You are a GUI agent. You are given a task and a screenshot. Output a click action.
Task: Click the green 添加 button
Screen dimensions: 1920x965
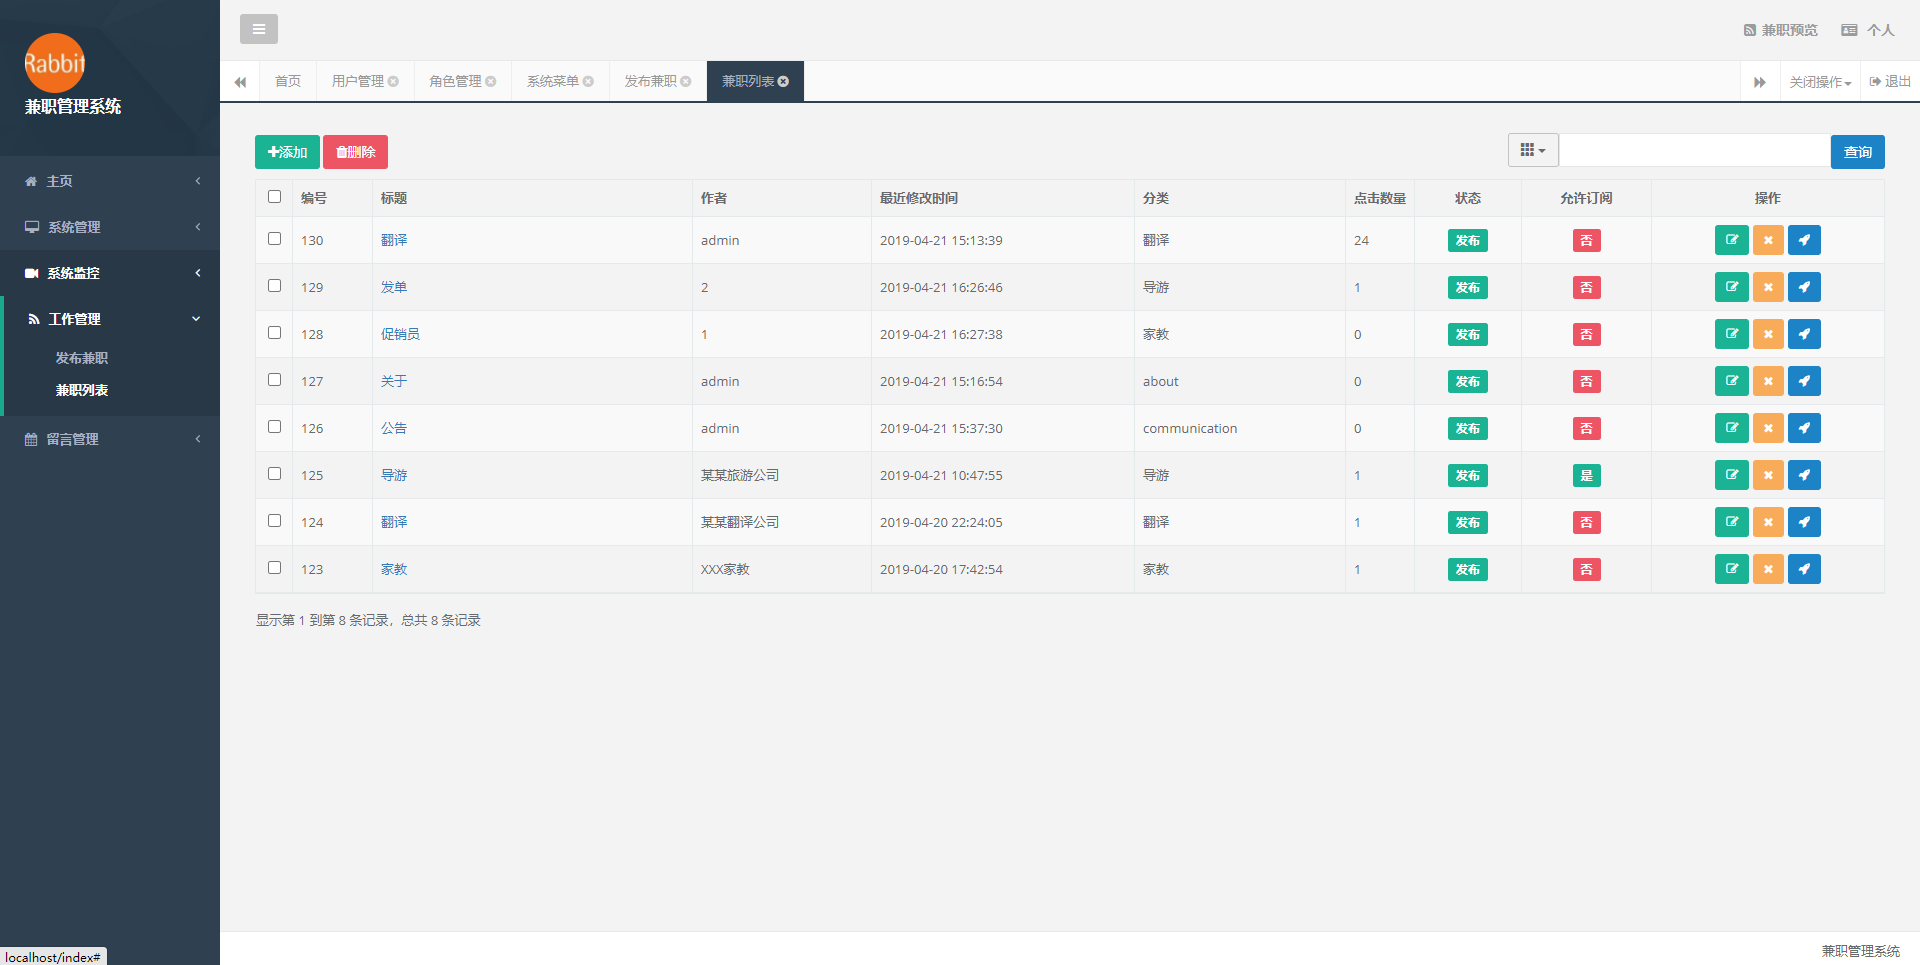(x=287, y=152)
